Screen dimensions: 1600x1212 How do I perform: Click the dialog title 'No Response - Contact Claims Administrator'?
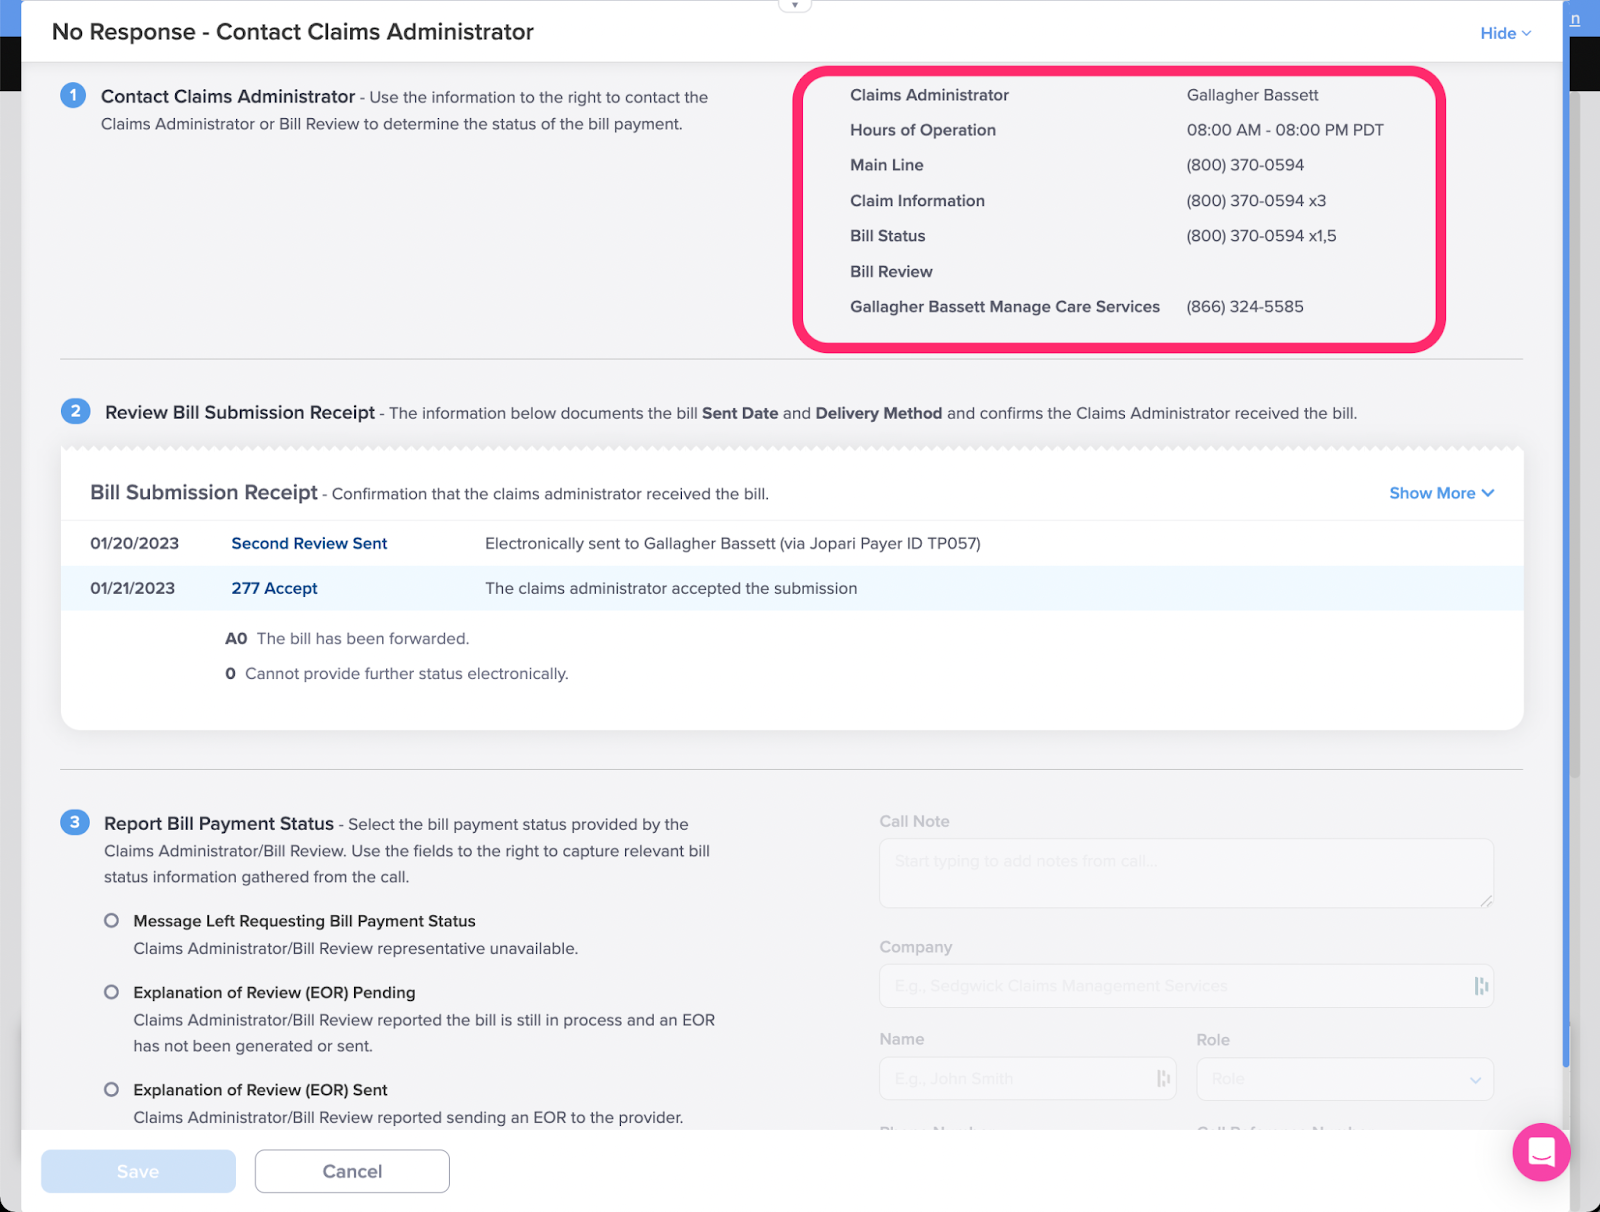[x=293, y=32]
